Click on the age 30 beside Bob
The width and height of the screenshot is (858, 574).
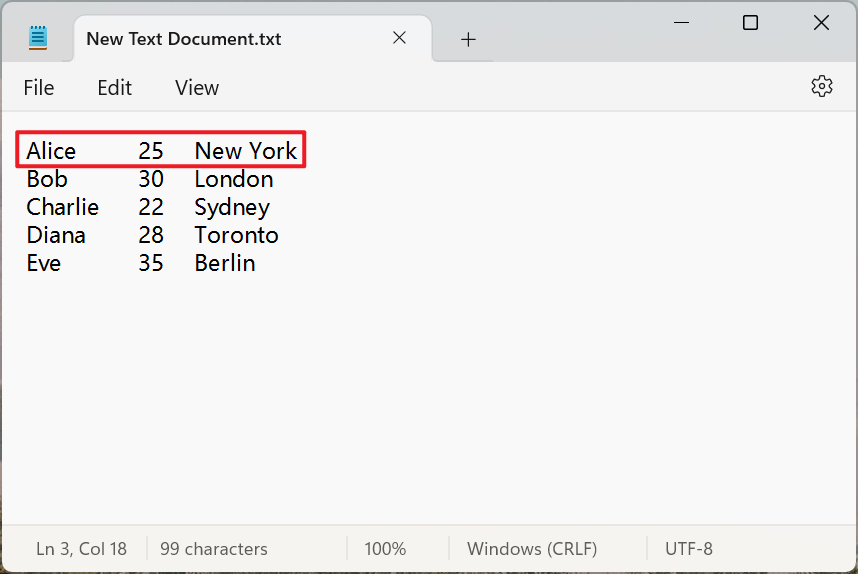click(151, 179)
